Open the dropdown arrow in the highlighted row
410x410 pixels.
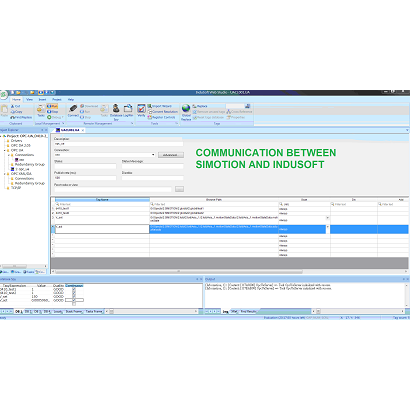(328, 227)
